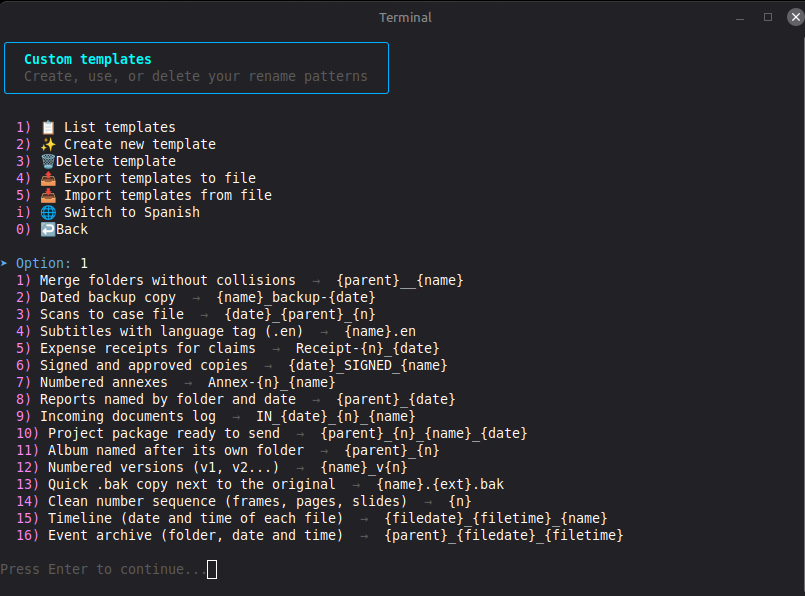Click 'Signed and approved copies' template row
Viewport: 805px width, 596px height.
(x=232, y=365)
